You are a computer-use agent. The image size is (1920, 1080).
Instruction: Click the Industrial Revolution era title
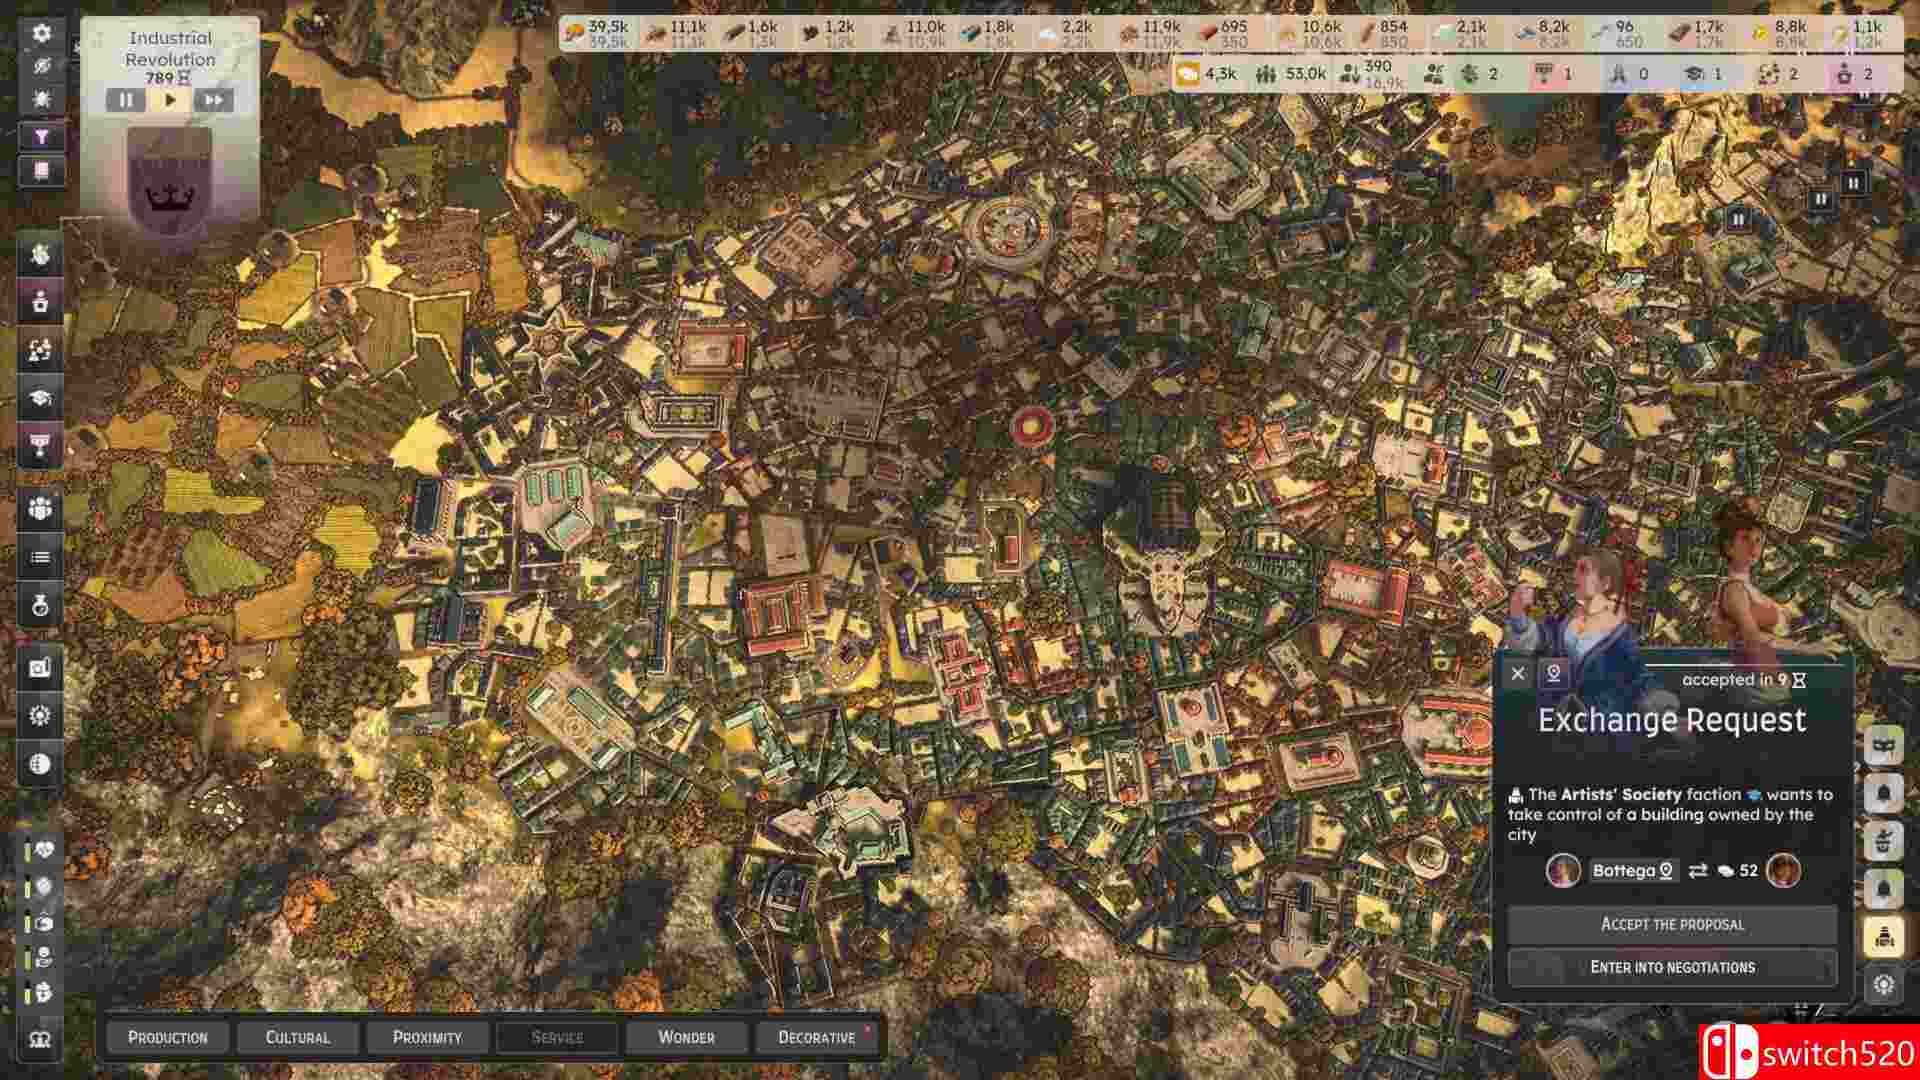point(170,49)
